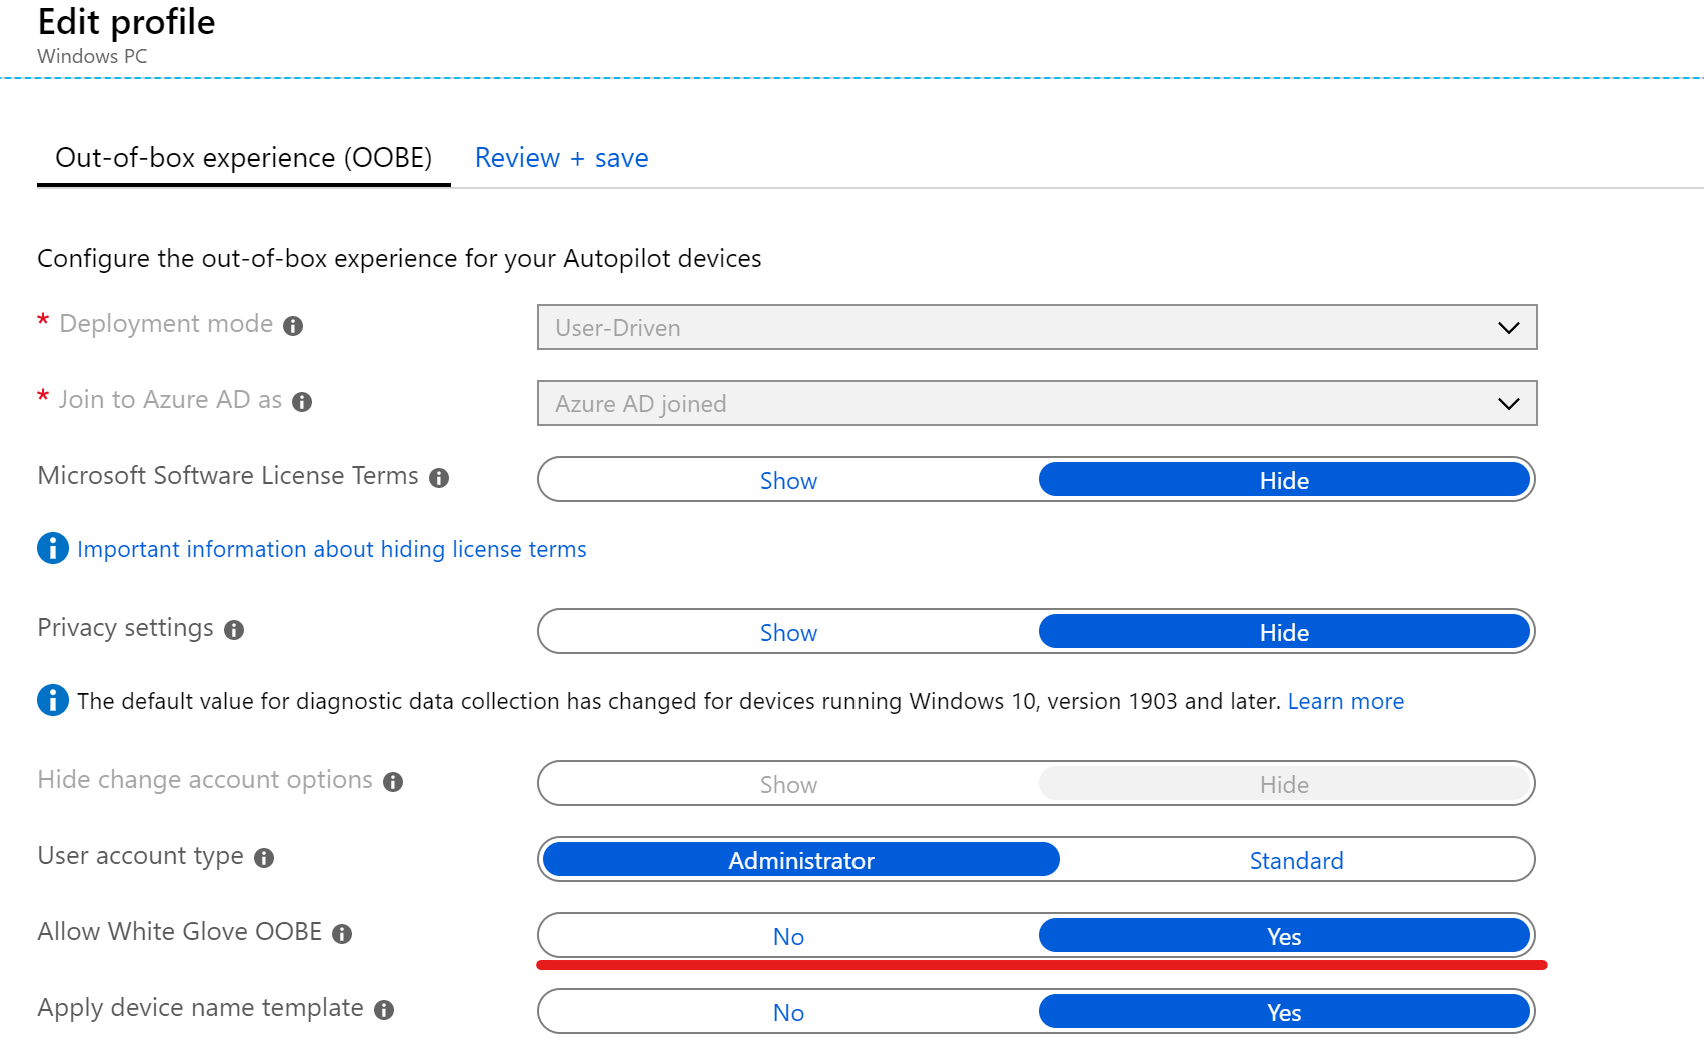Choose Show for Hide change account options
Screen dimensions: 1704x1058
(x=788, y=784)
